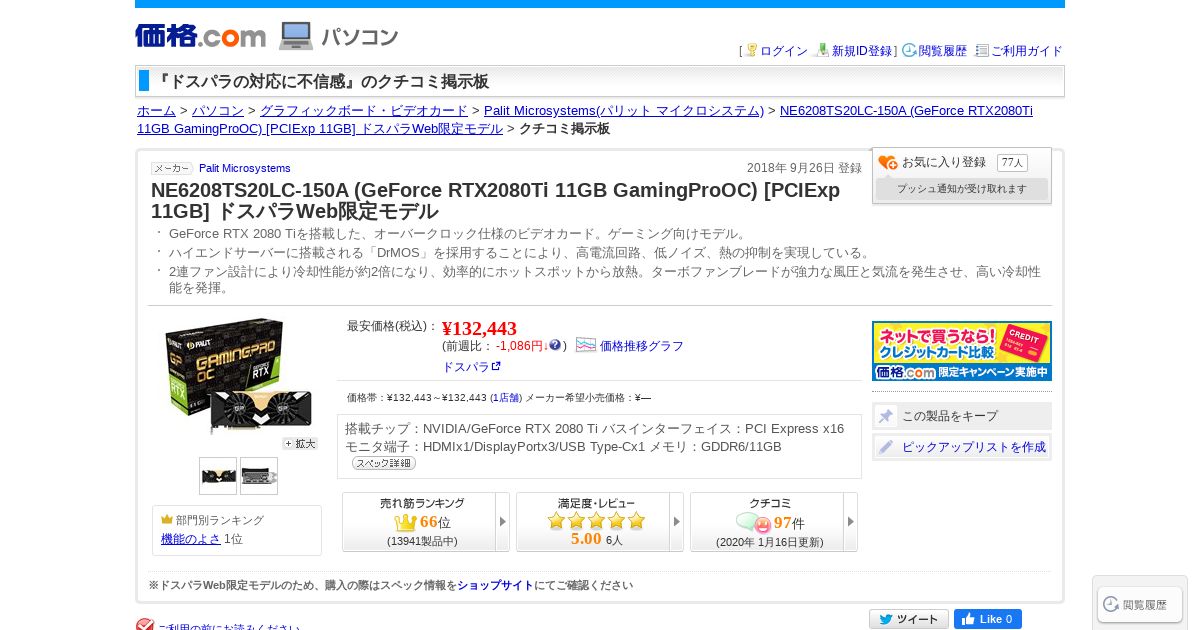Click プッシュ通知が受け取れます button
Screen dimensions: 1200x630
pyautogui.click(x=962, y=189)
